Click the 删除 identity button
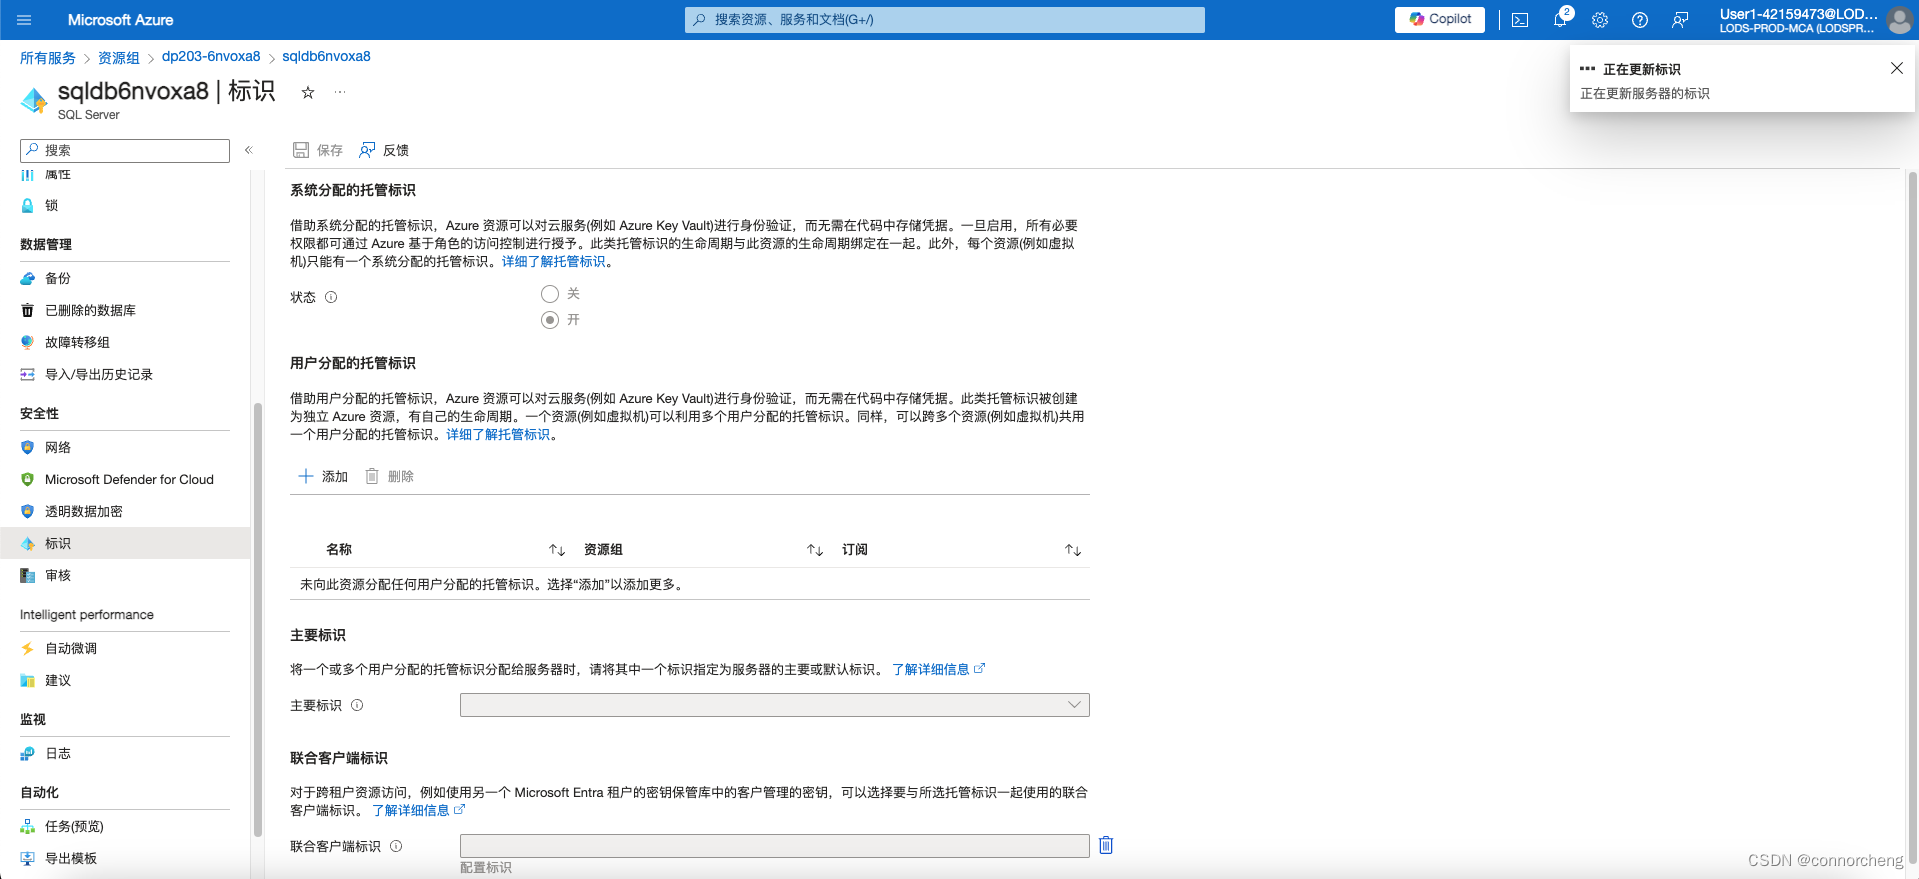 389,476
